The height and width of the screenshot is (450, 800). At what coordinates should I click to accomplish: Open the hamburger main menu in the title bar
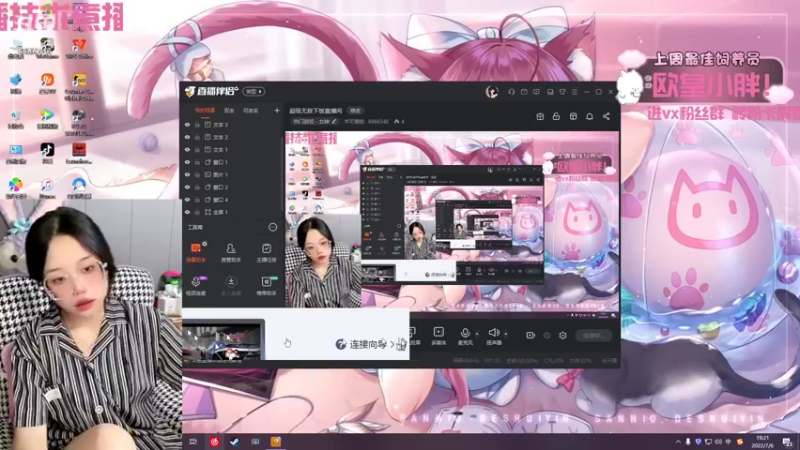574,92
